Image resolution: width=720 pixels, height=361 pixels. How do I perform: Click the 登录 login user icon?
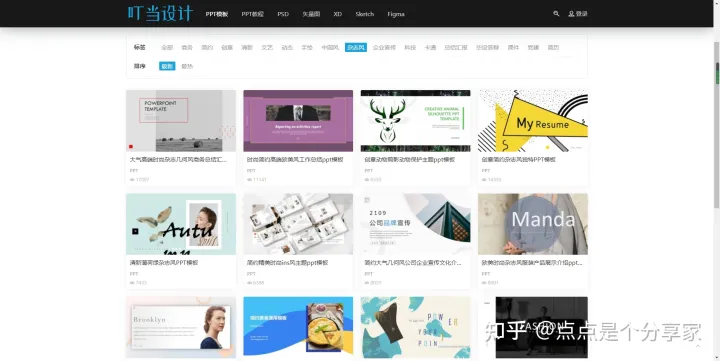click(x=571, y=14)
